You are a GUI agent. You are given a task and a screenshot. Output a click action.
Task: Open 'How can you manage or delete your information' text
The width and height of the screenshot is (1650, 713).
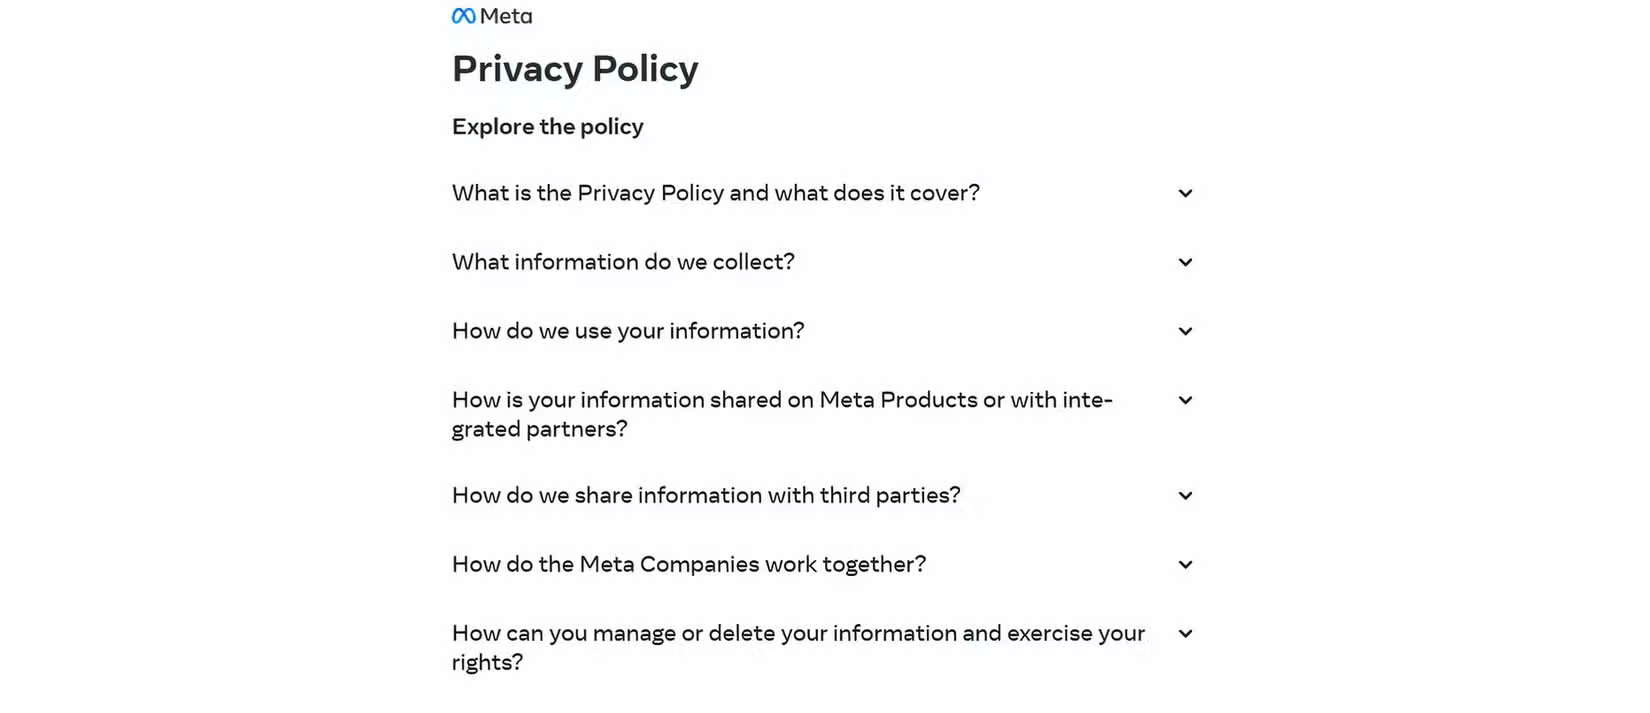(798, 634)
